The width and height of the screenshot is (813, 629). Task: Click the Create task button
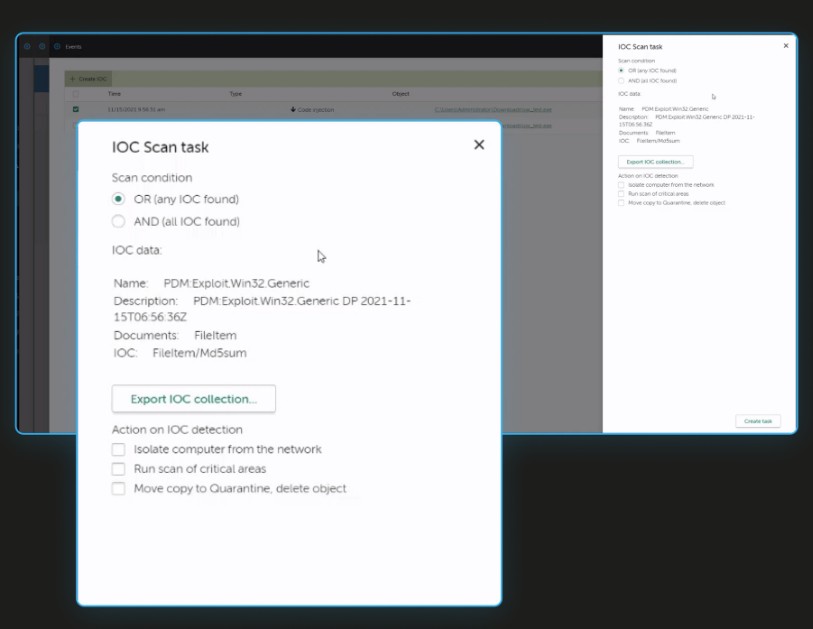pyautogui.click(x=757, y=421)
